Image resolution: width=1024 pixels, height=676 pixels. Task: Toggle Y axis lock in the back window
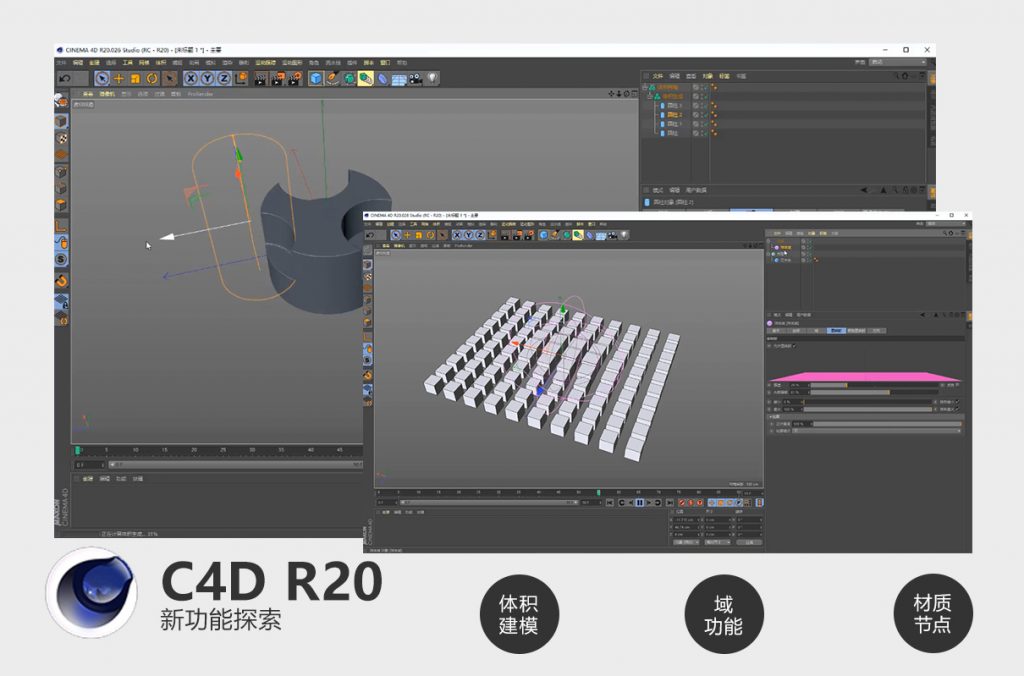tap(207, 78)
